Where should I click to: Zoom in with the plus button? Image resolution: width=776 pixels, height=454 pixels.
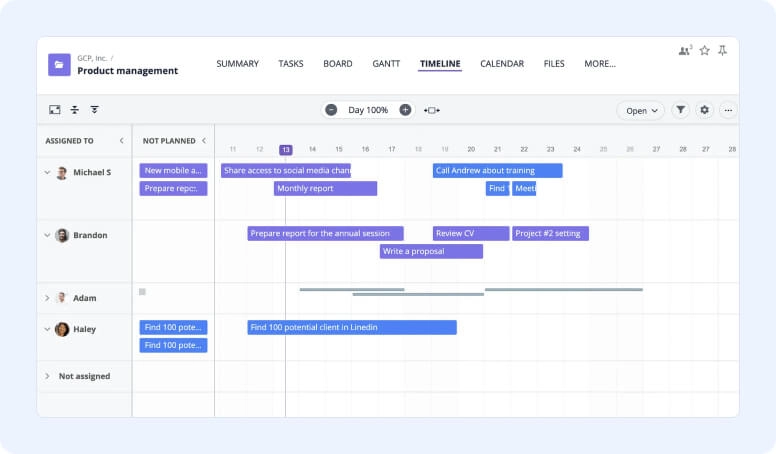[405, 110]
